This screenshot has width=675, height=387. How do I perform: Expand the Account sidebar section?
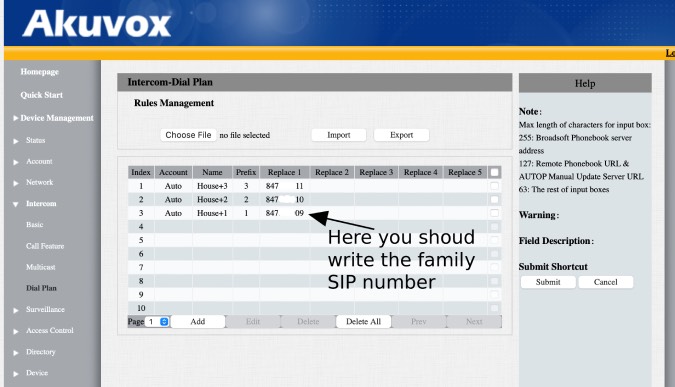(x=39, y=161)
